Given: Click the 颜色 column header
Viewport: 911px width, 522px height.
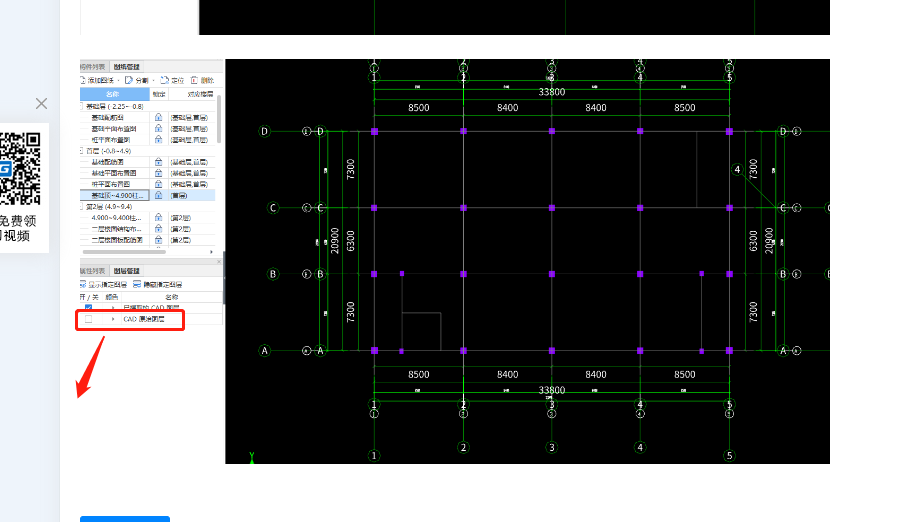Looking at the screenshot, I should click(112, 297).
